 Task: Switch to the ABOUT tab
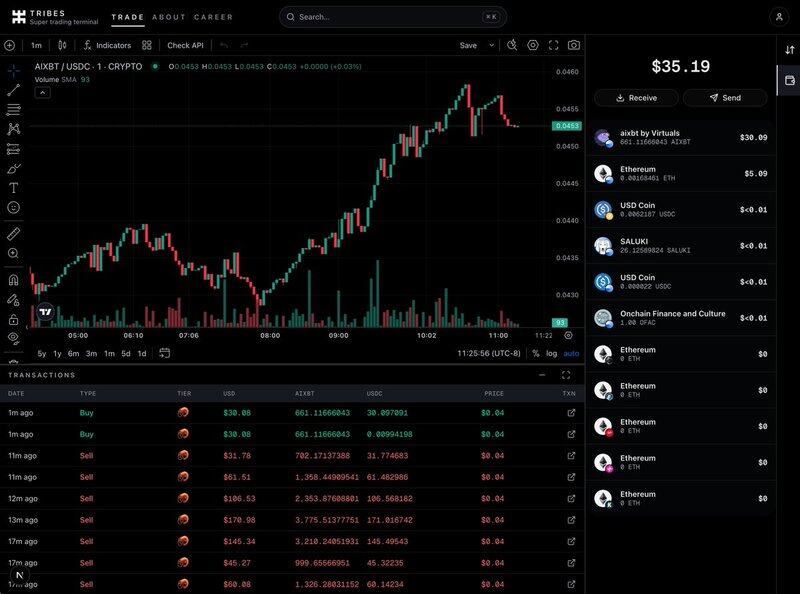tap(169, 17)
